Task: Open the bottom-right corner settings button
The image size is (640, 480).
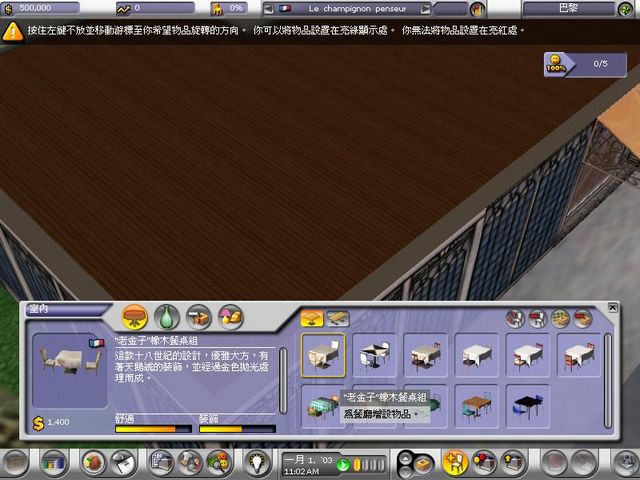Action: tap(626, 463)
